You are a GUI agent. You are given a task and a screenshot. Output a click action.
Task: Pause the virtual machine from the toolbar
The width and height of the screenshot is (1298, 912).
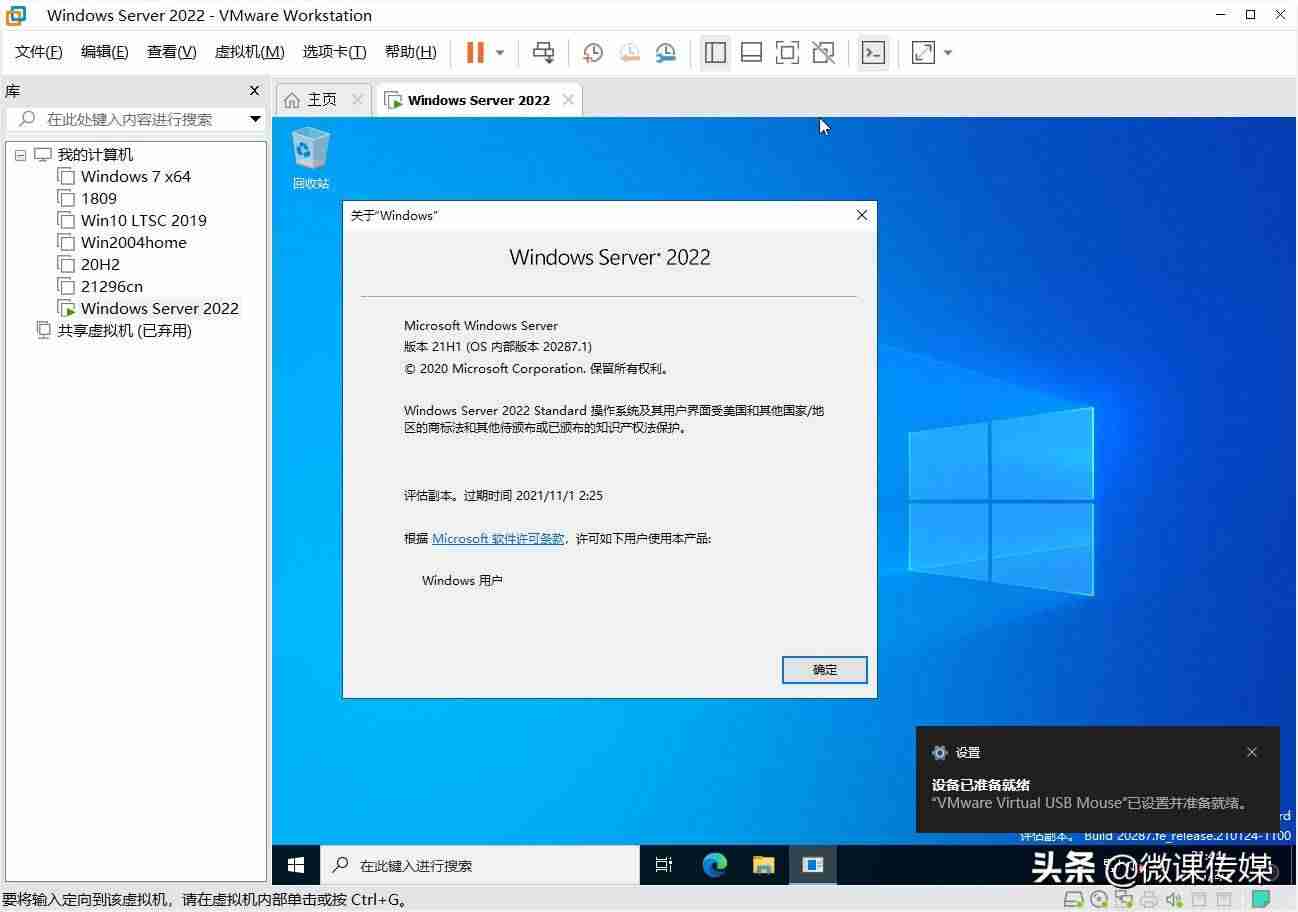[475, 52]
